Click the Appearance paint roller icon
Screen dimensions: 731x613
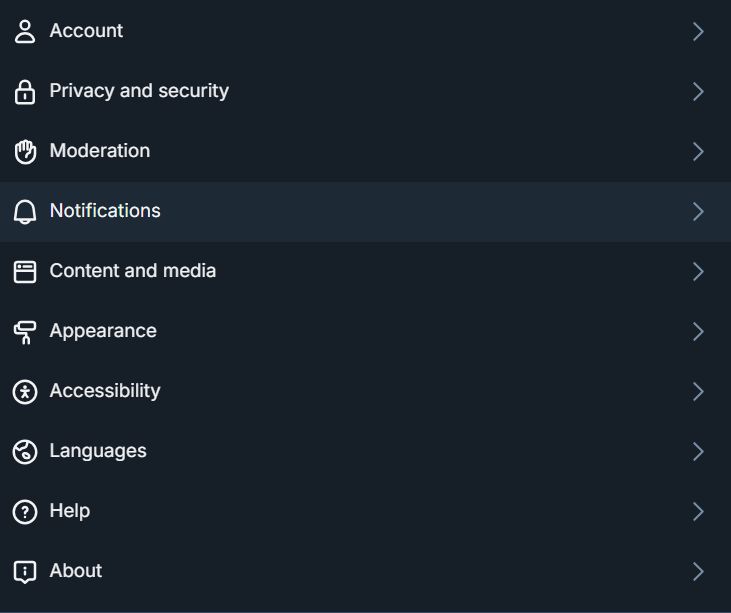pyautogui.click(x=25, y=332)
